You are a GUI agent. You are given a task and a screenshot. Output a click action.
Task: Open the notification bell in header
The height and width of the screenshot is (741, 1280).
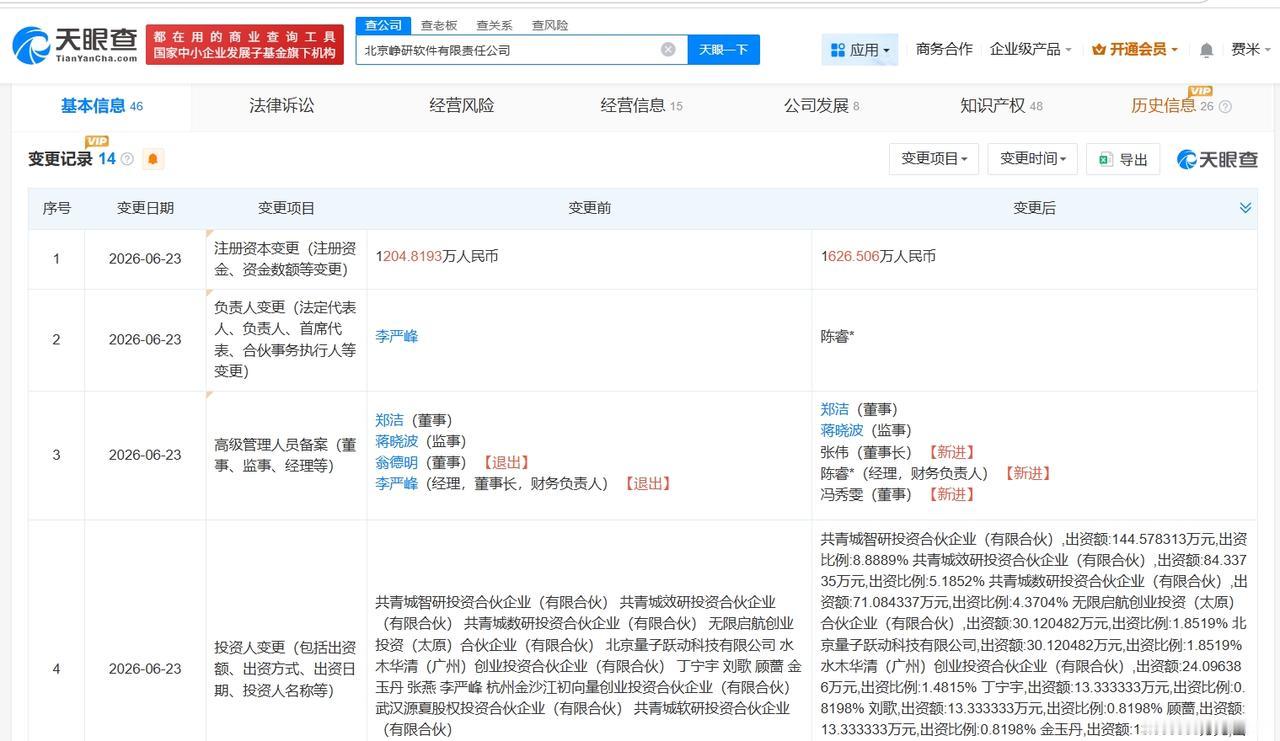click(1207, 50)
